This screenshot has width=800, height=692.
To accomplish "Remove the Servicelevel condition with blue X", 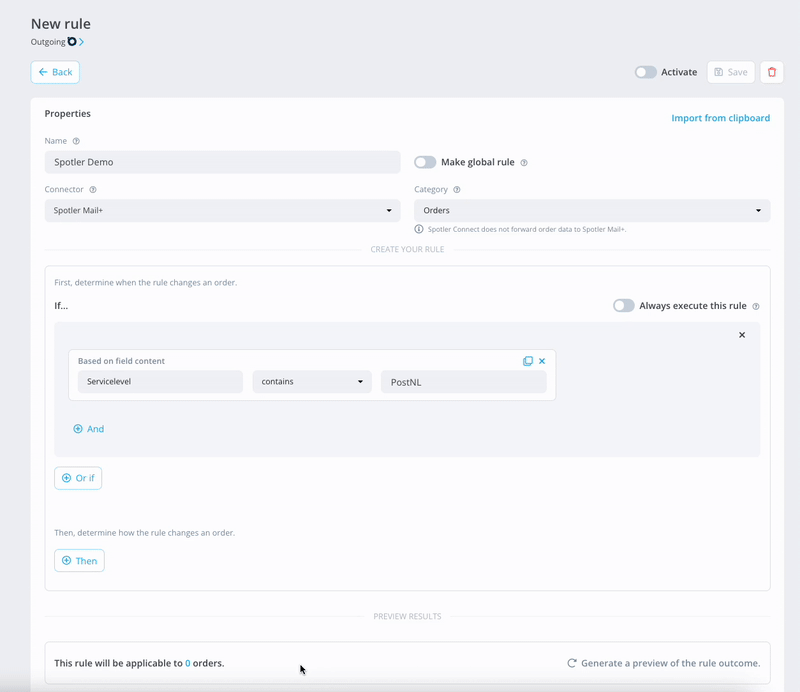I will tap(542, 361).
